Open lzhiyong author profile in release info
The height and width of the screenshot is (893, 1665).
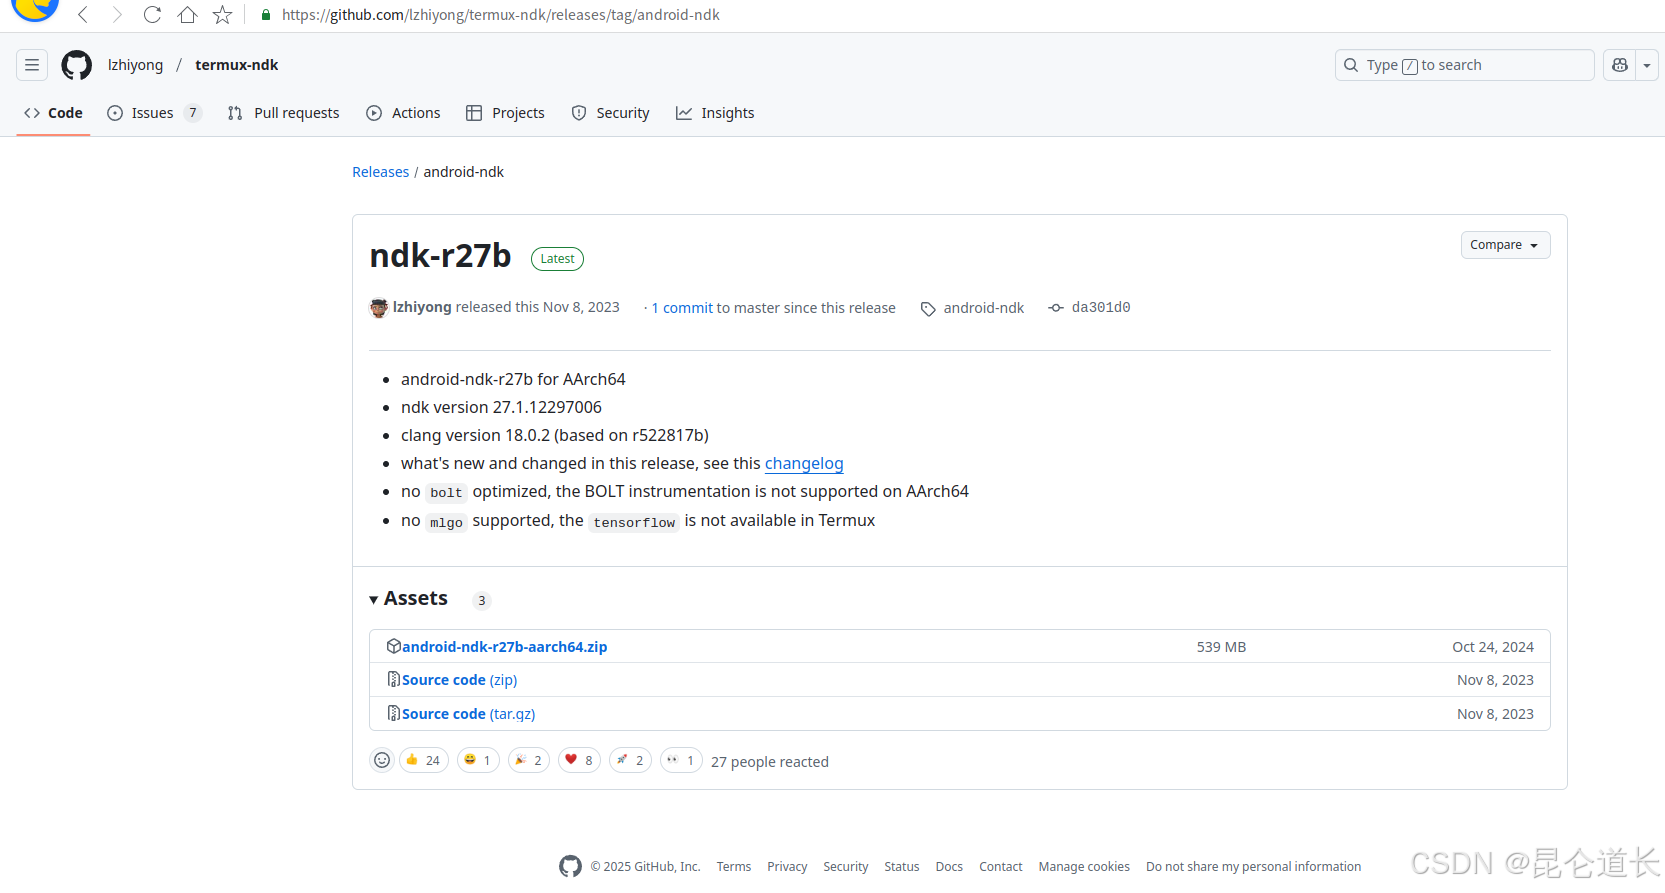[422, 307]
